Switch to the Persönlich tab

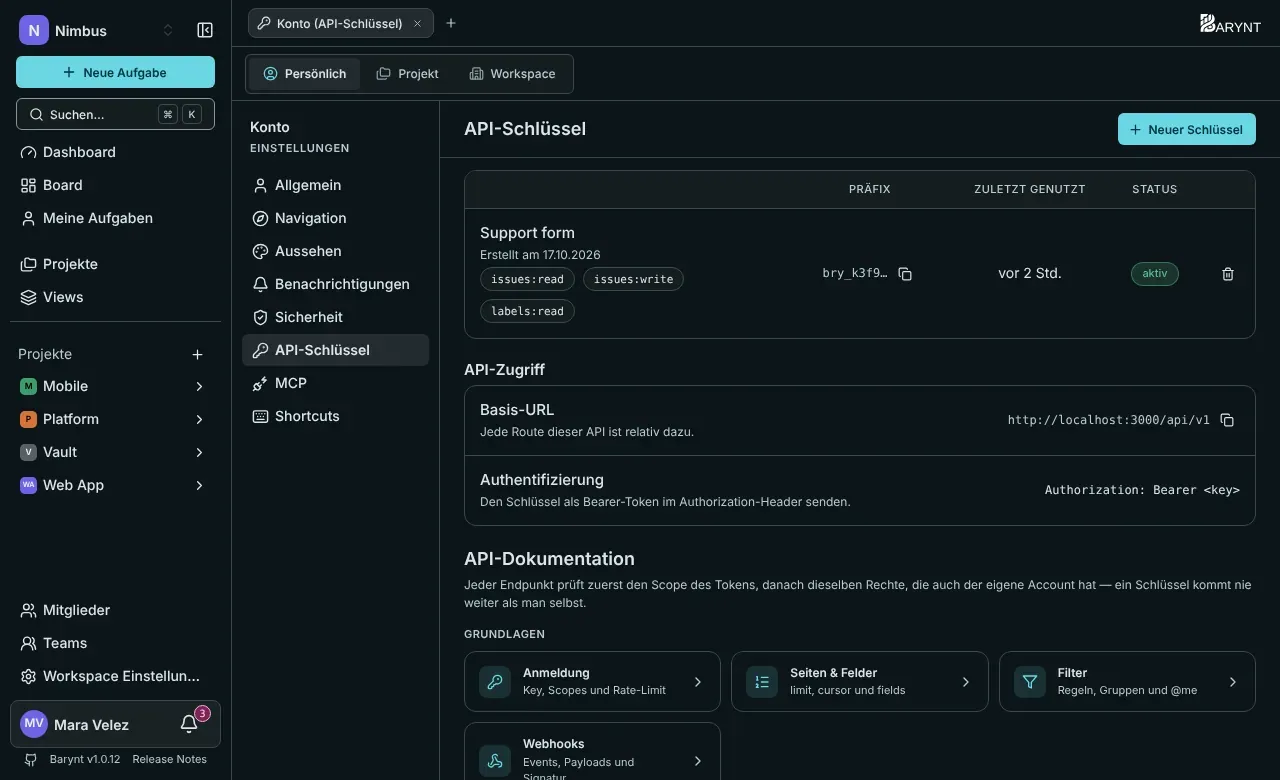pyautogui.click(x=305, y=74)
